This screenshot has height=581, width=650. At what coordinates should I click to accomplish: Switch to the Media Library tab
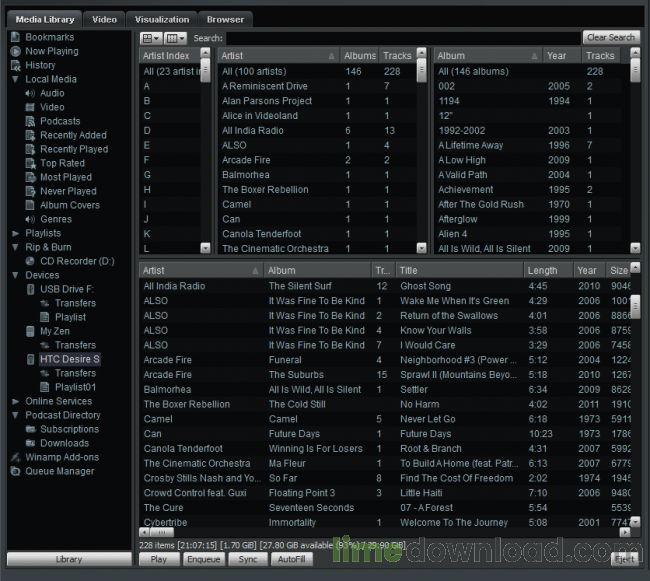[45, 19]
